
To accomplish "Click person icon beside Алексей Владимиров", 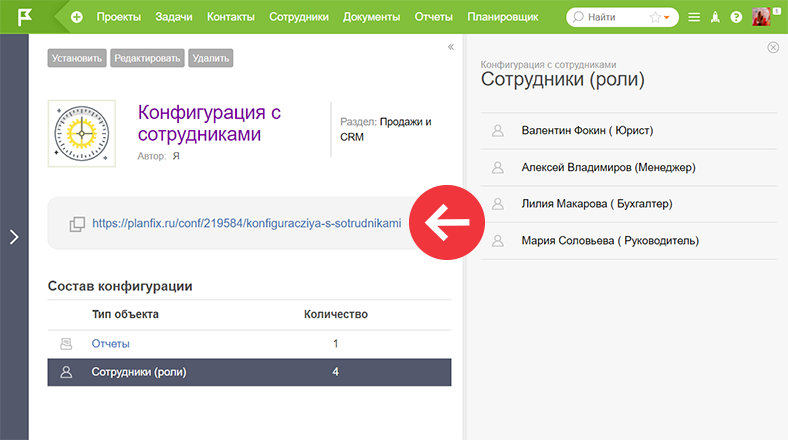I will click(498, 167).
